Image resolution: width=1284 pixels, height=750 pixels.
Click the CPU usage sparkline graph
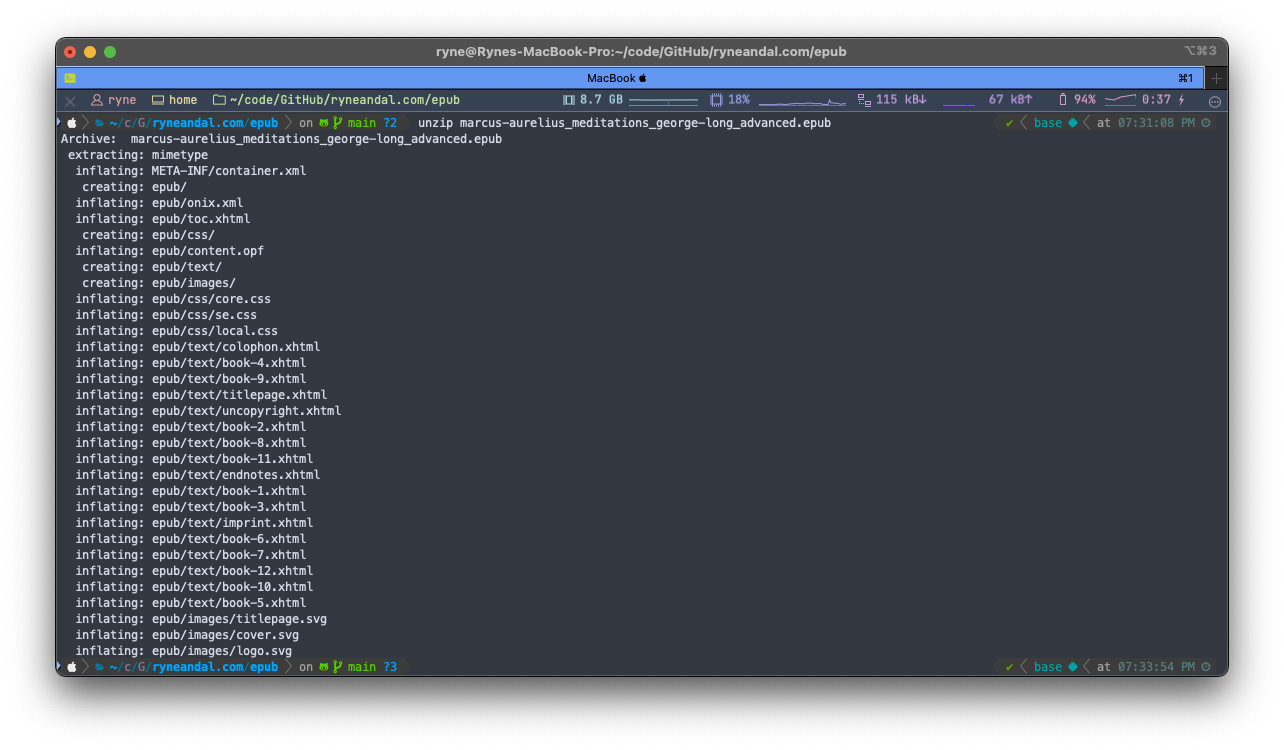[x=802, y=100]
